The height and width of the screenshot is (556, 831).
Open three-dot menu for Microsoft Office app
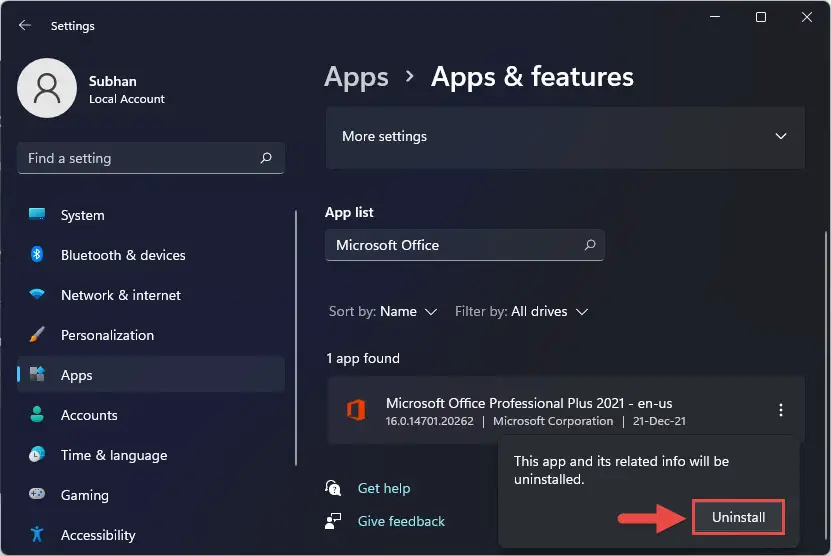(780, 410)
